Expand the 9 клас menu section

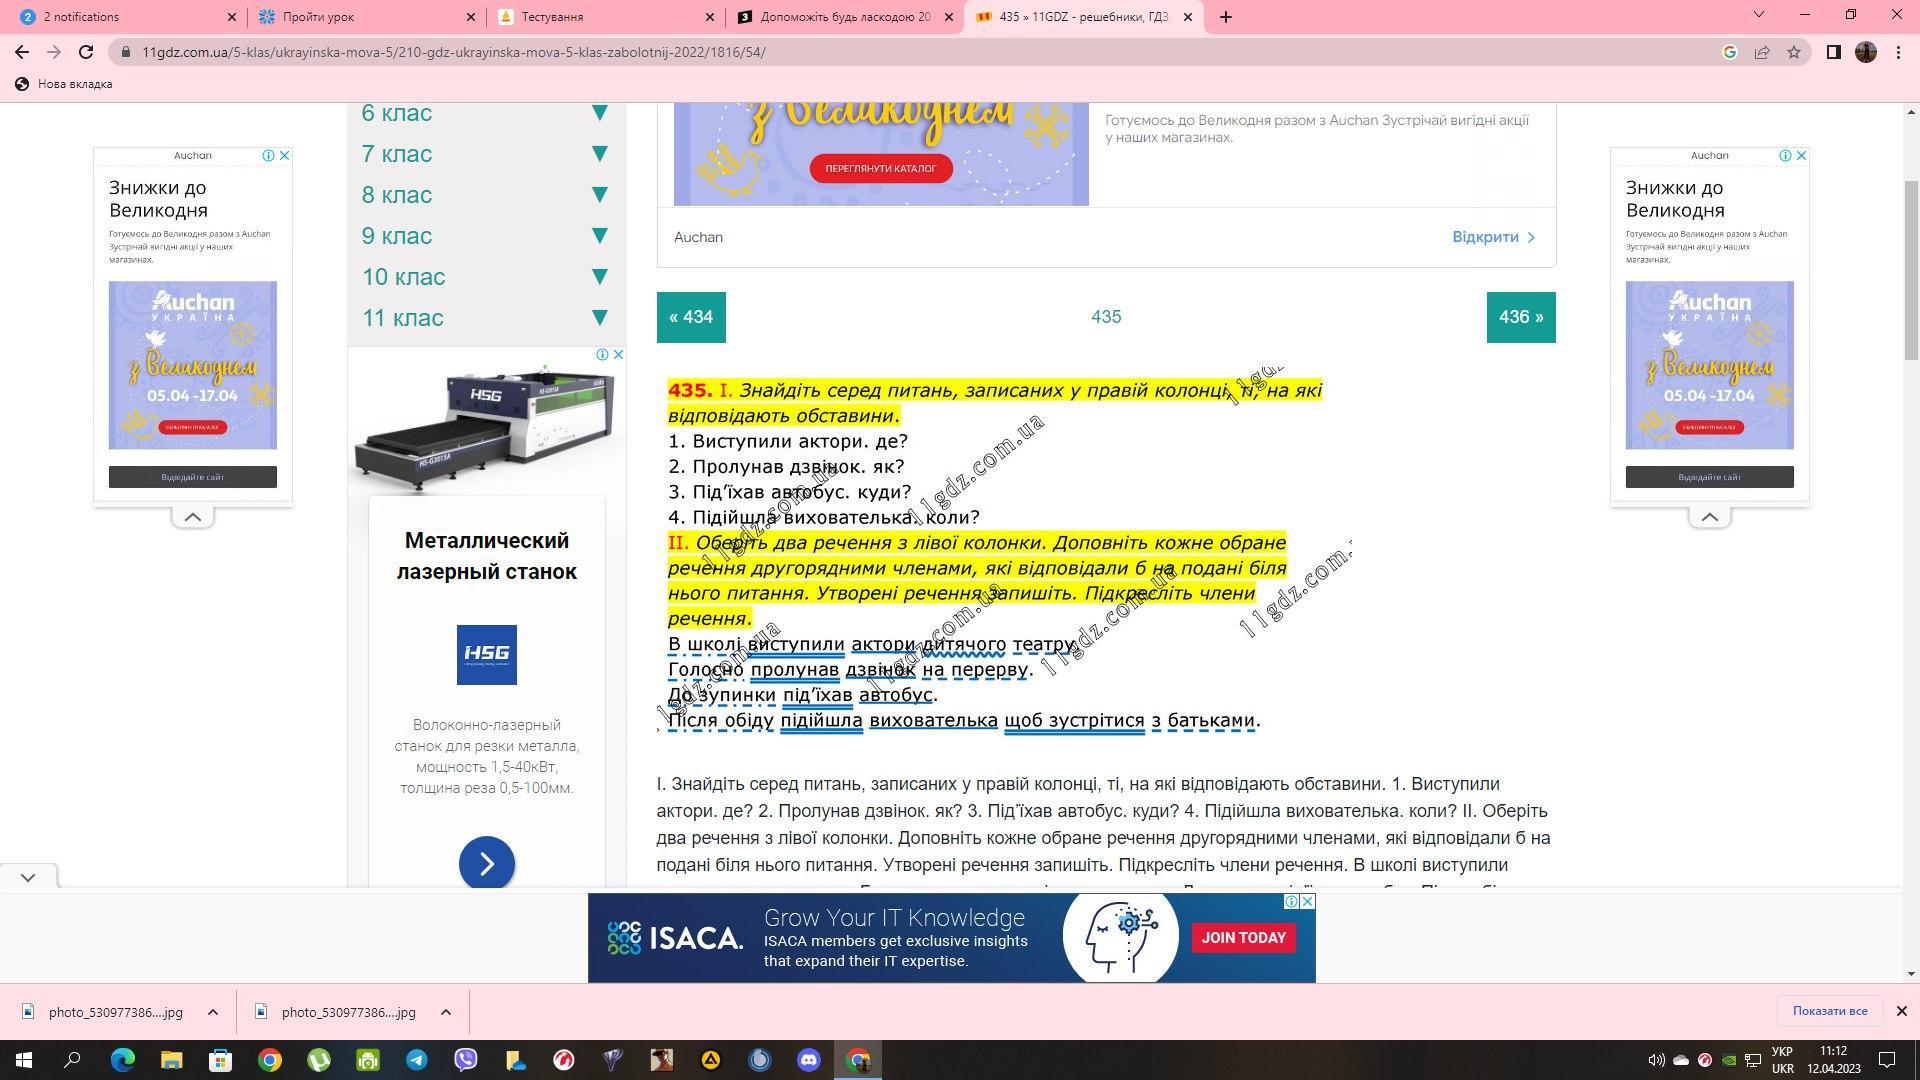point(599,236)
